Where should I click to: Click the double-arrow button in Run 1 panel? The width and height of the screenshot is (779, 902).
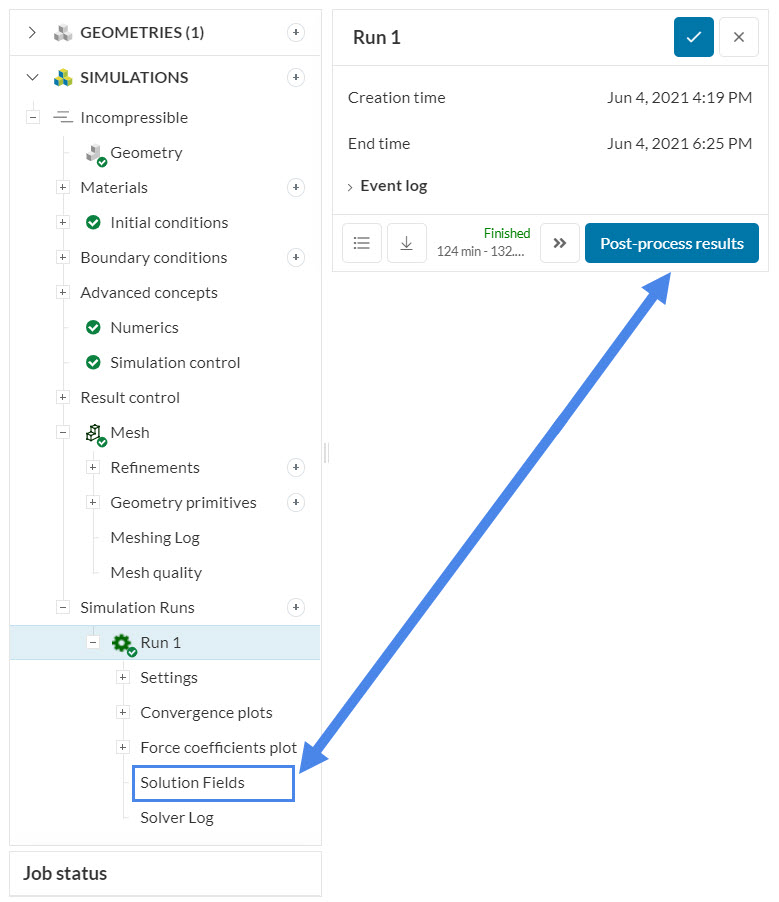tap(560, 243)
